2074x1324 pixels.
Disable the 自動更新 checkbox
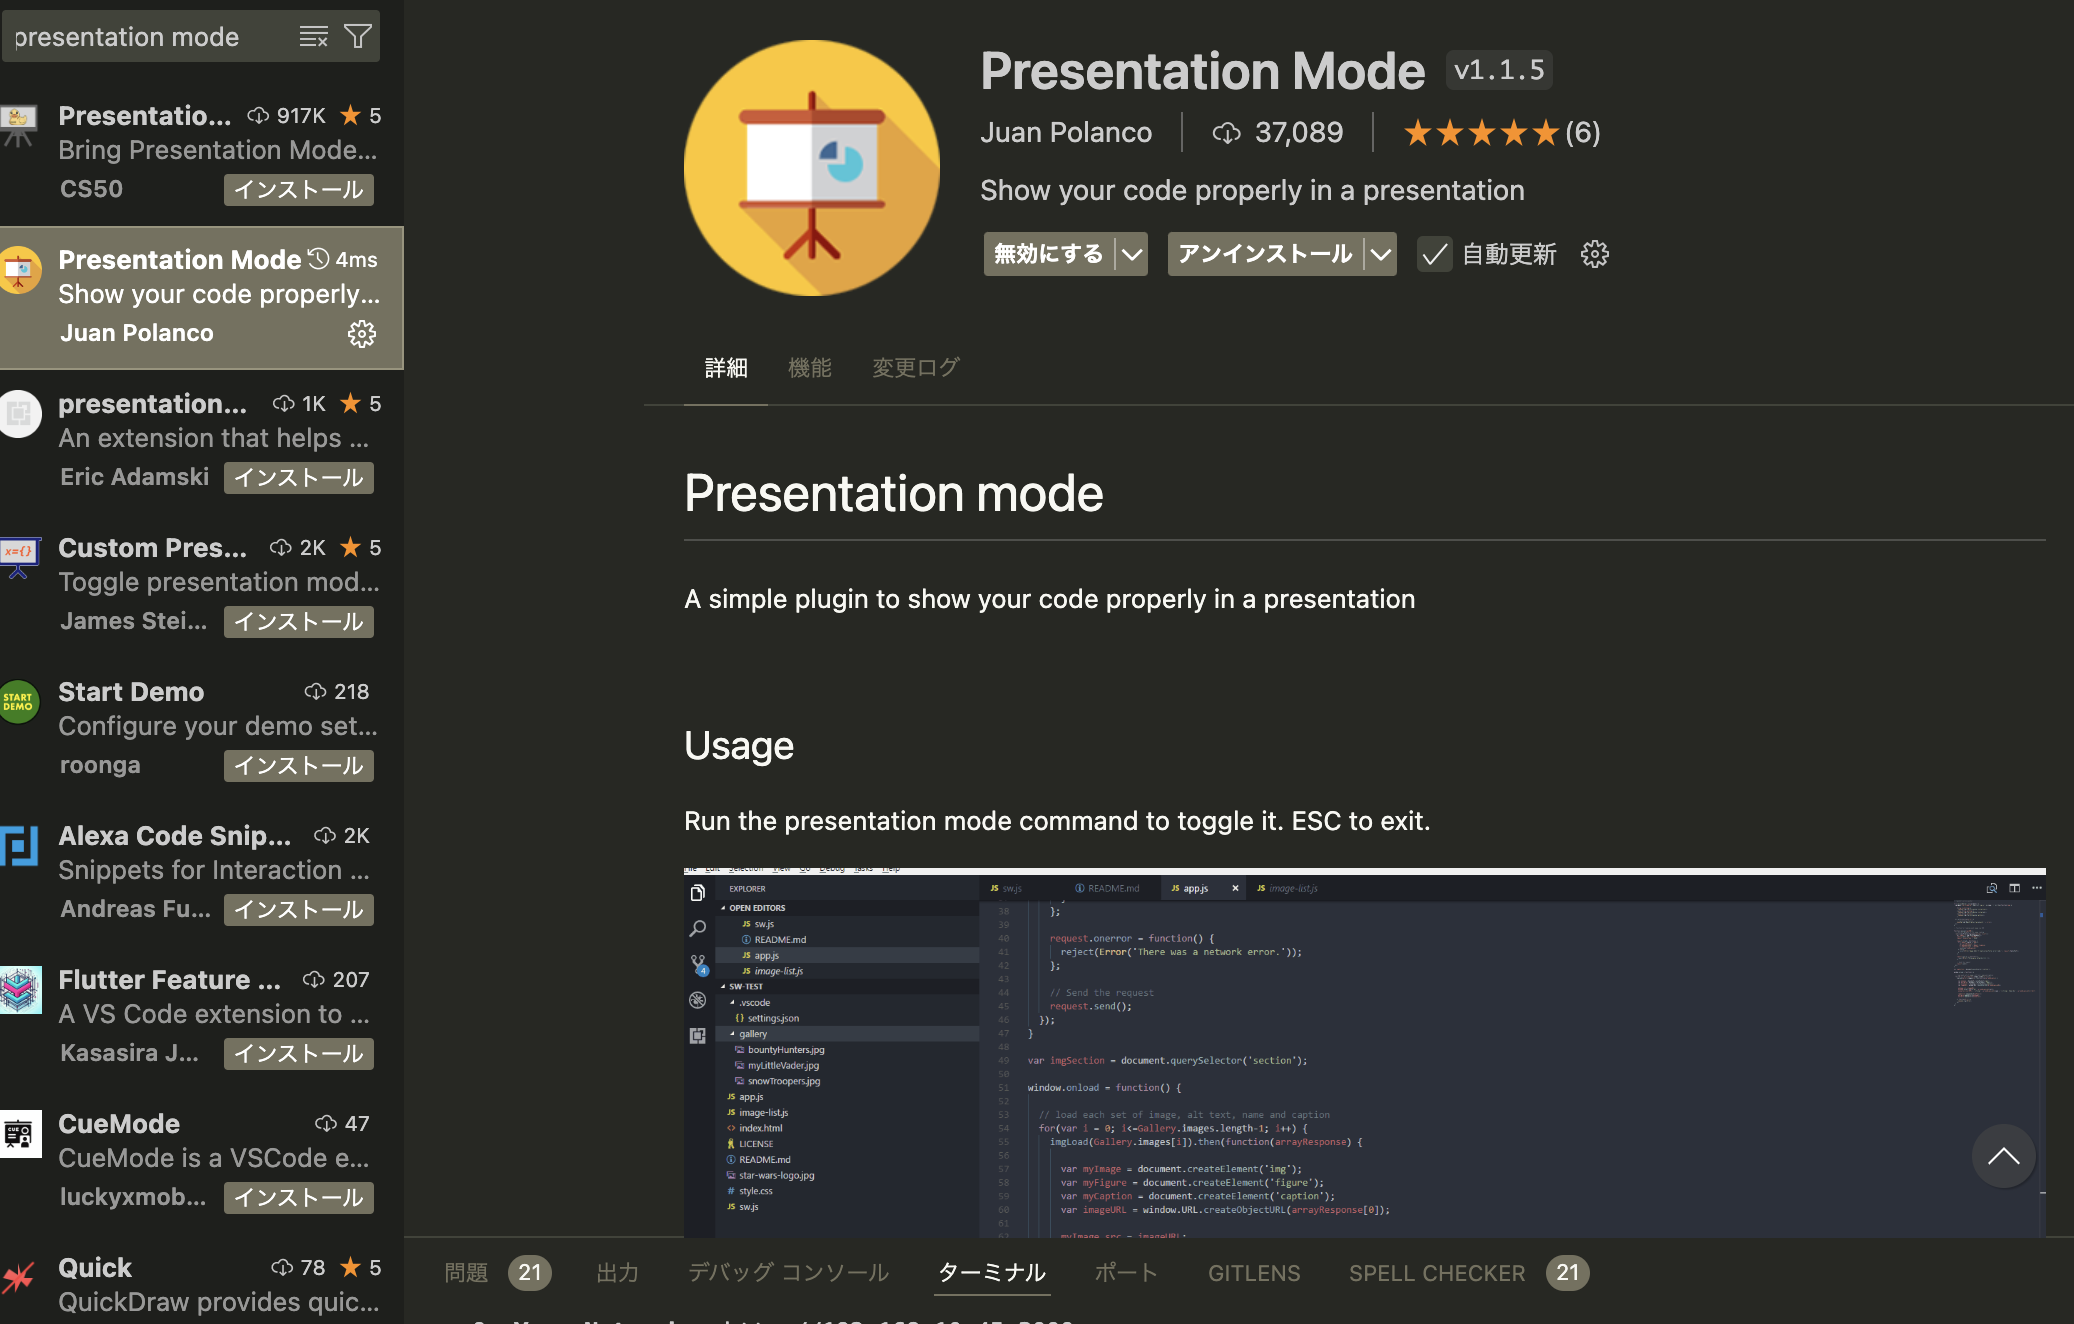point(1434,255)
